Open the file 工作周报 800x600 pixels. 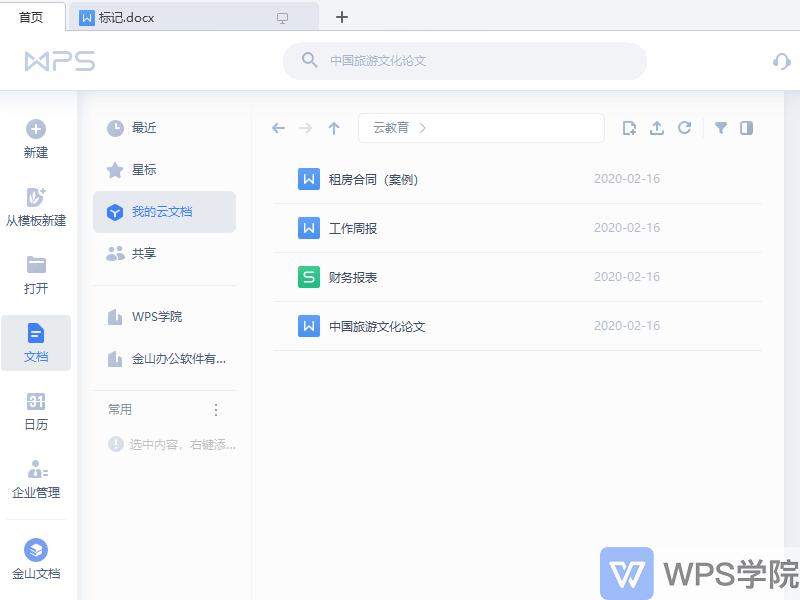pos(518,228)
